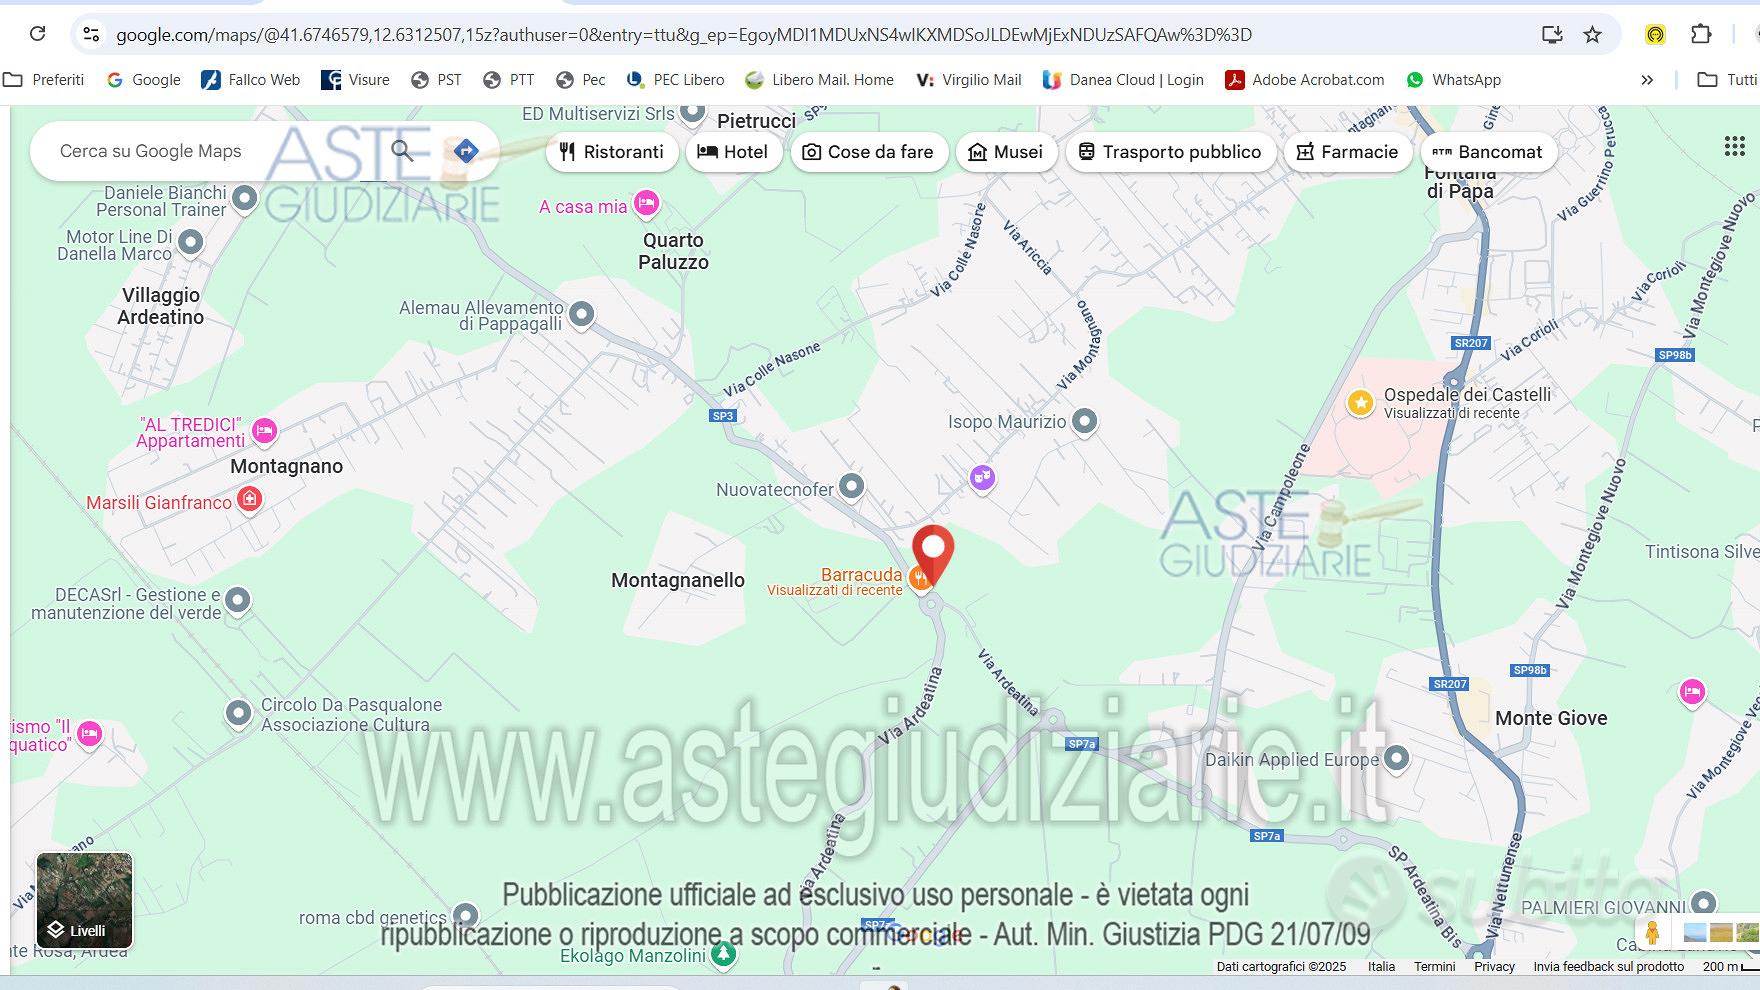Open the Termini link in map footer
Image resolution: width=1760 pixels, height=990 pixels.
click(1434, 966)
